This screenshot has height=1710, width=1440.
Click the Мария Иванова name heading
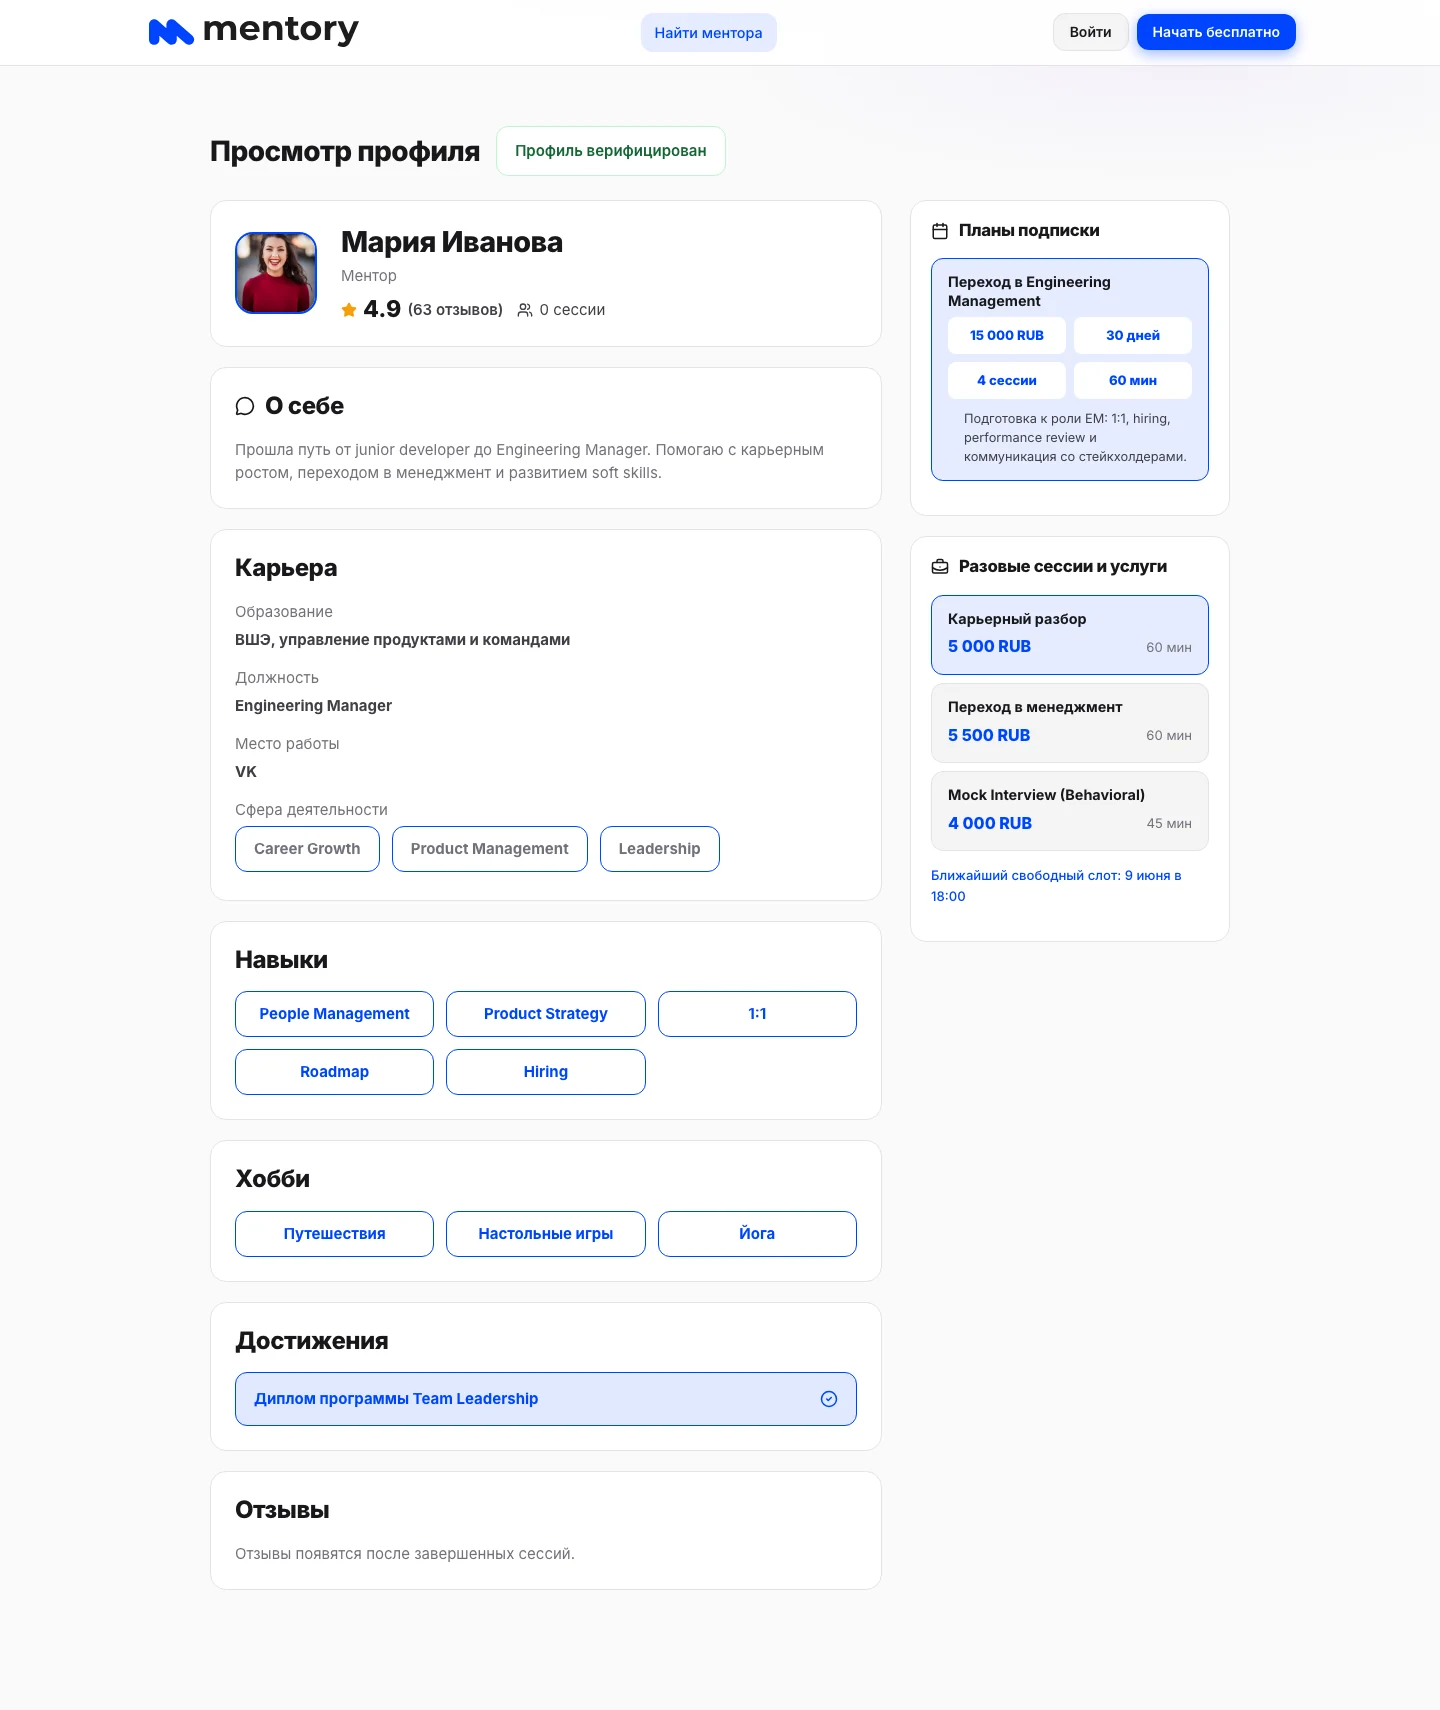coord(452,242)
